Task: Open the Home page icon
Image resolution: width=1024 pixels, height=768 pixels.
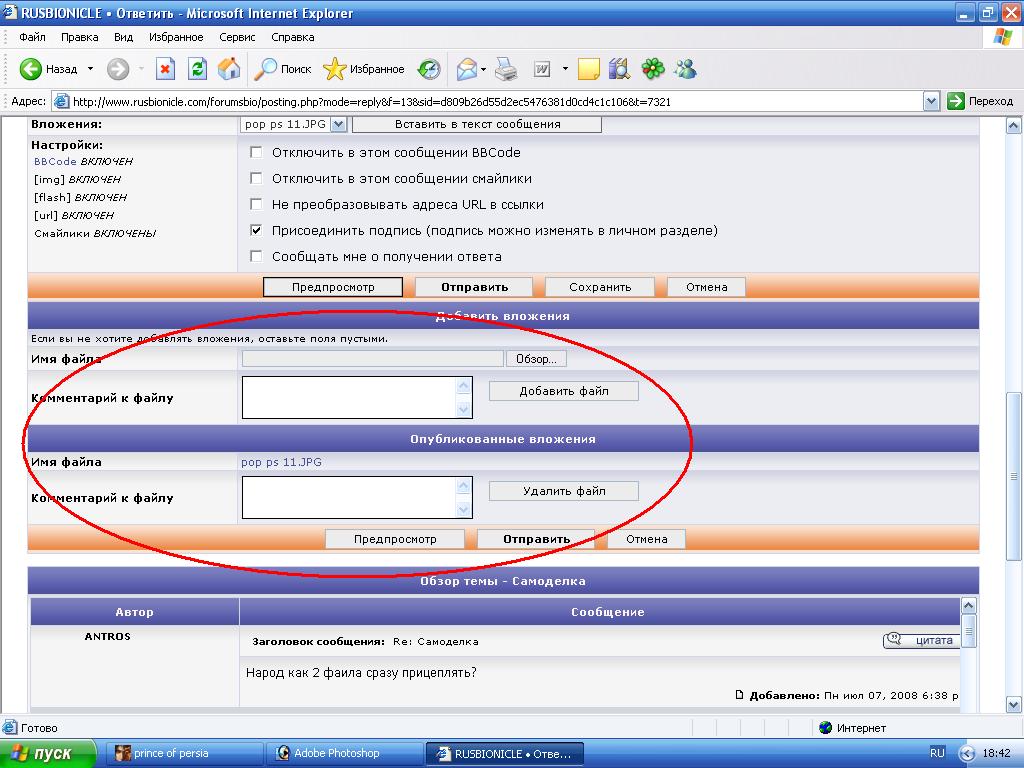Action: (x=229, y=69)
